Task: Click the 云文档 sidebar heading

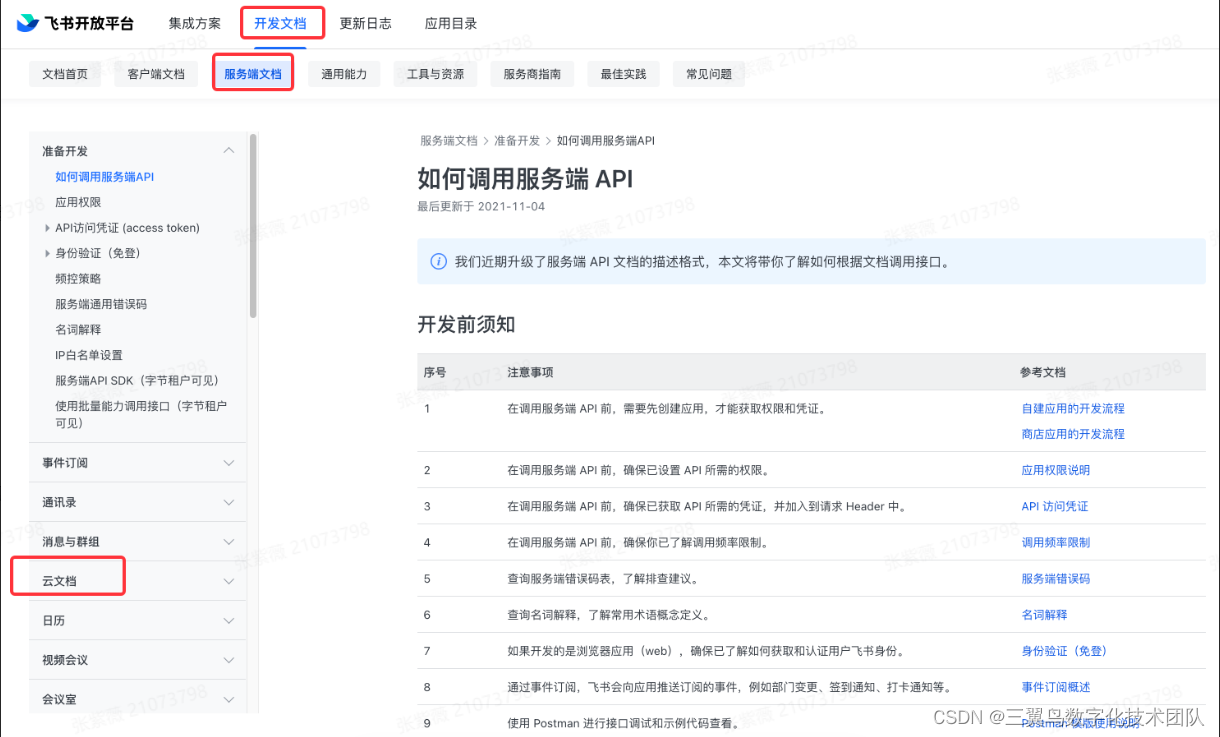Action: (59, 581)
